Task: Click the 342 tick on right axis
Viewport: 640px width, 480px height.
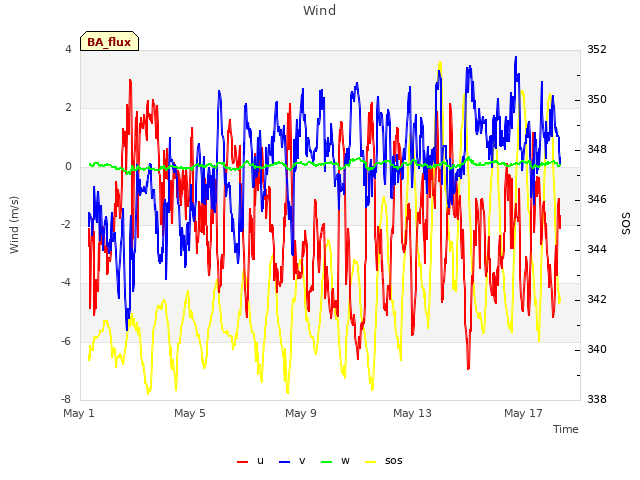Action: [x=597, y=299]
